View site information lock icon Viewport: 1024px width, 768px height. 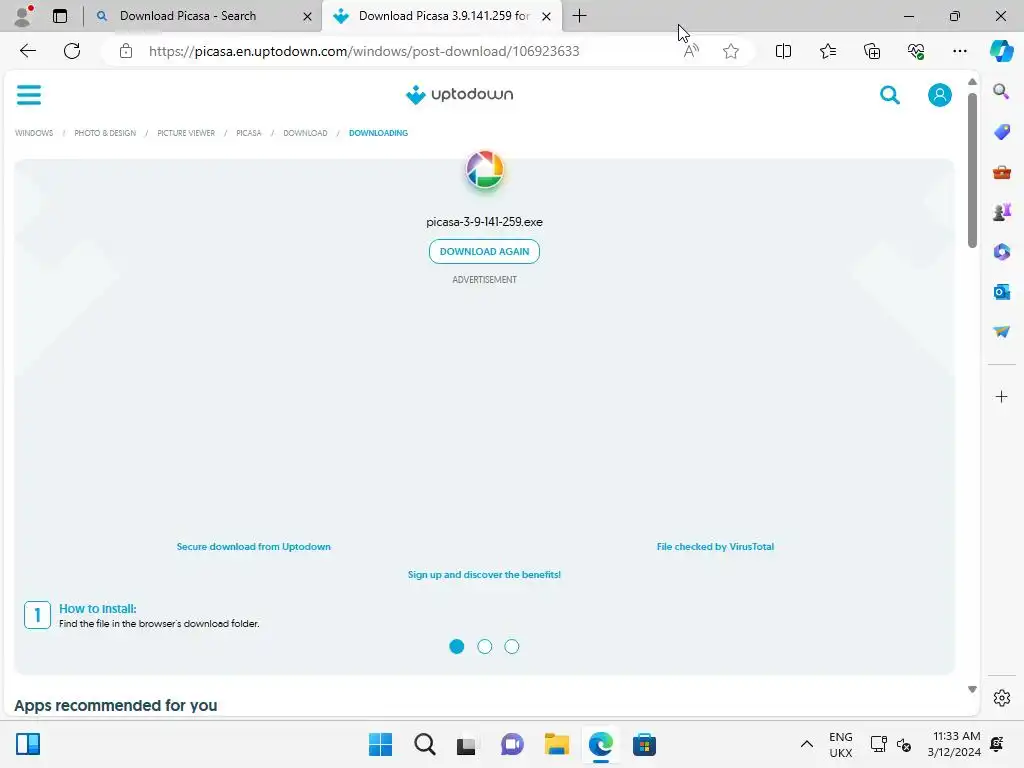tap(125, 51)
